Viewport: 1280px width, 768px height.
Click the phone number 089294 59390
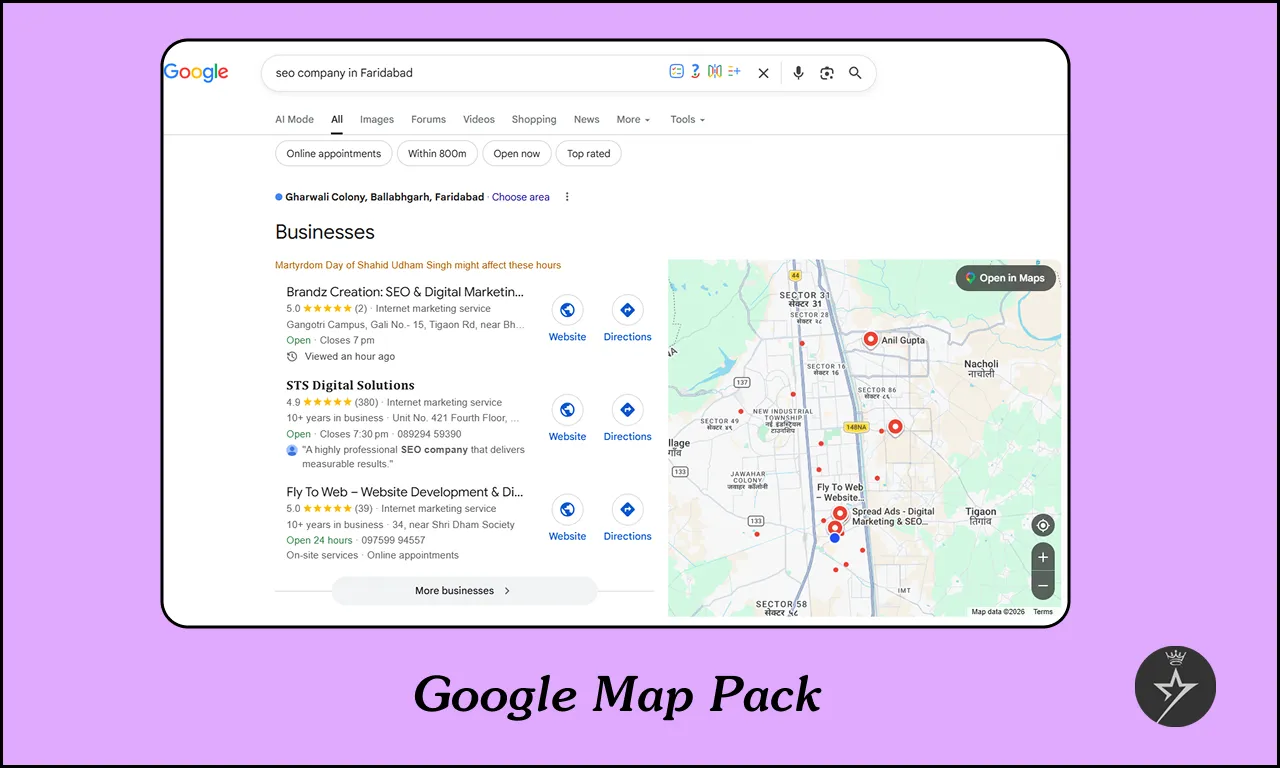point(429,434)
